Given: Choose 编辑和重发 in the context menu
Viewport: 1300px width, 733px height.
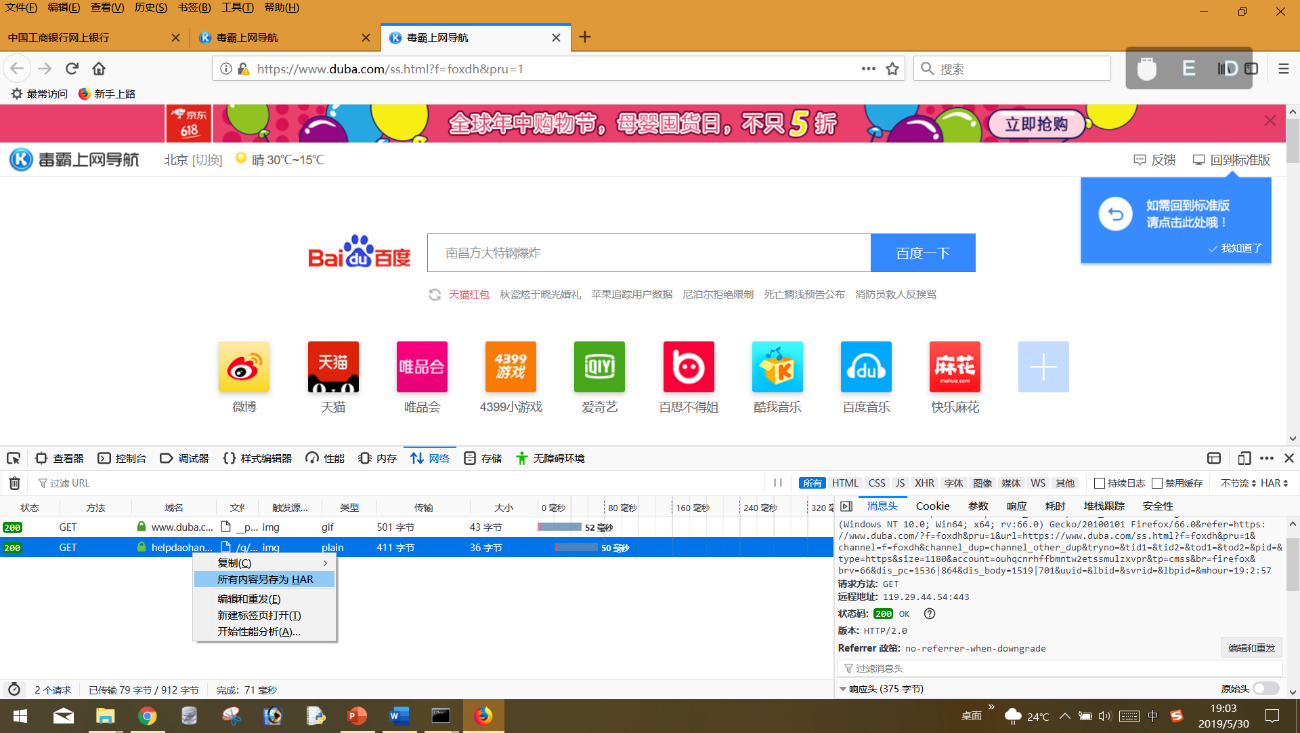Looking at the screenshot, I should click(265, 599).
